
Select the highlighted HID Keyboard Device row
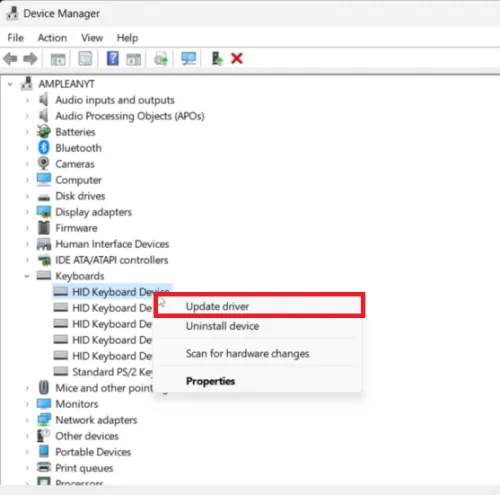coord(112,292)
